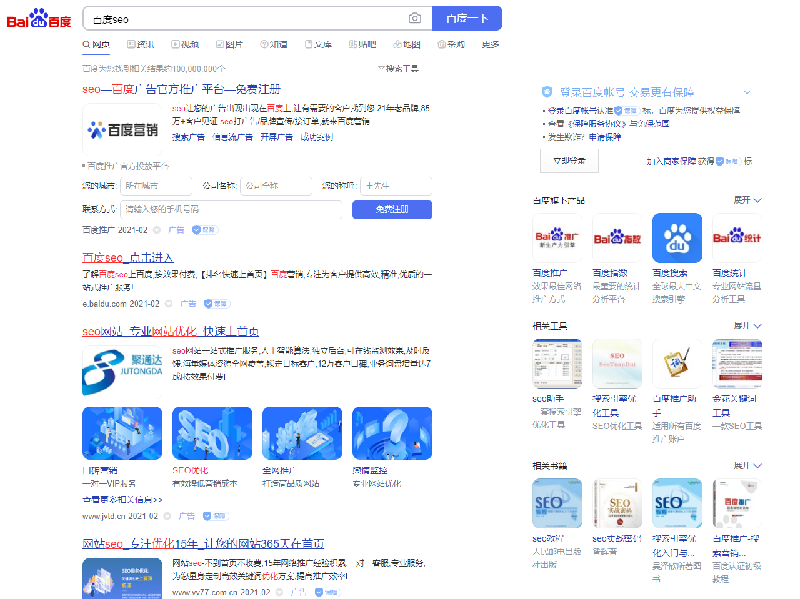Open the blue 百度搜索 paw icon
This screenshot has width=800, height=599.
tap(677, 238)
